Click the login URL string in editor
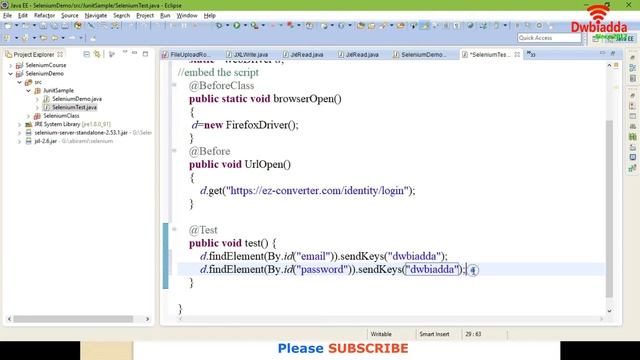This screenshot has width=640, height=360. 318,191
